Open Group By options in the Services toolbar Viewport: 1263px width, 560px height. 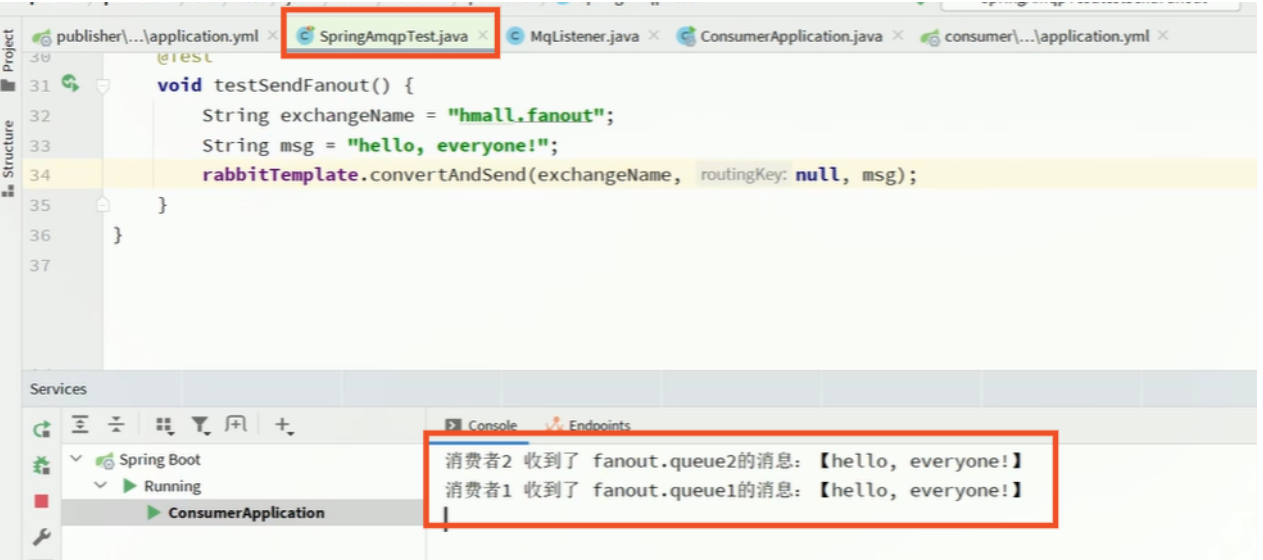[x=165, y=426]
